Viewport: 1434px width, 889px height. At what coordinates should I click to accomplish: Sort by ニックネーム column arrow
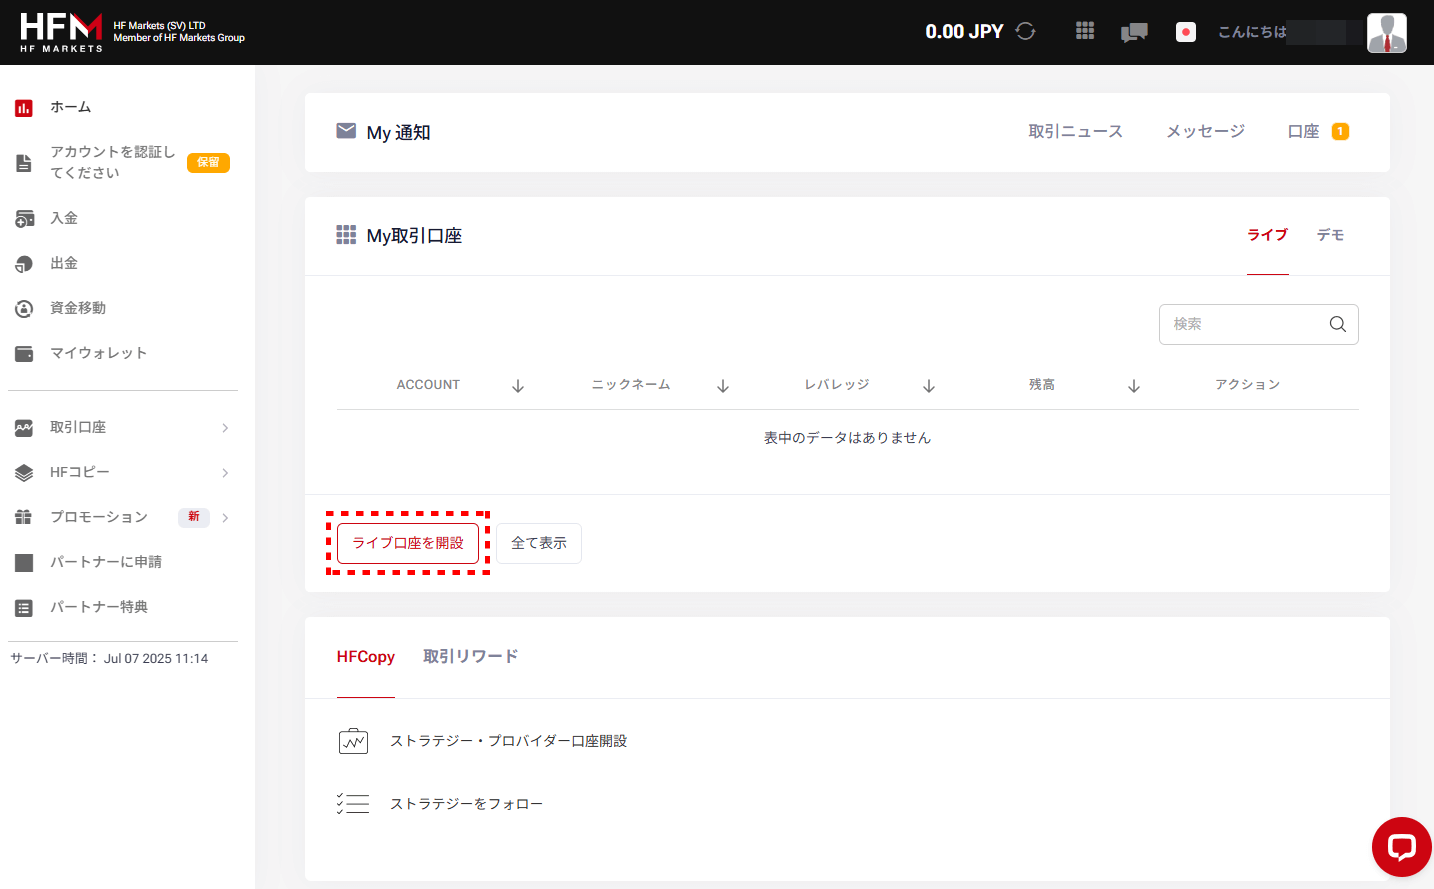723,386
